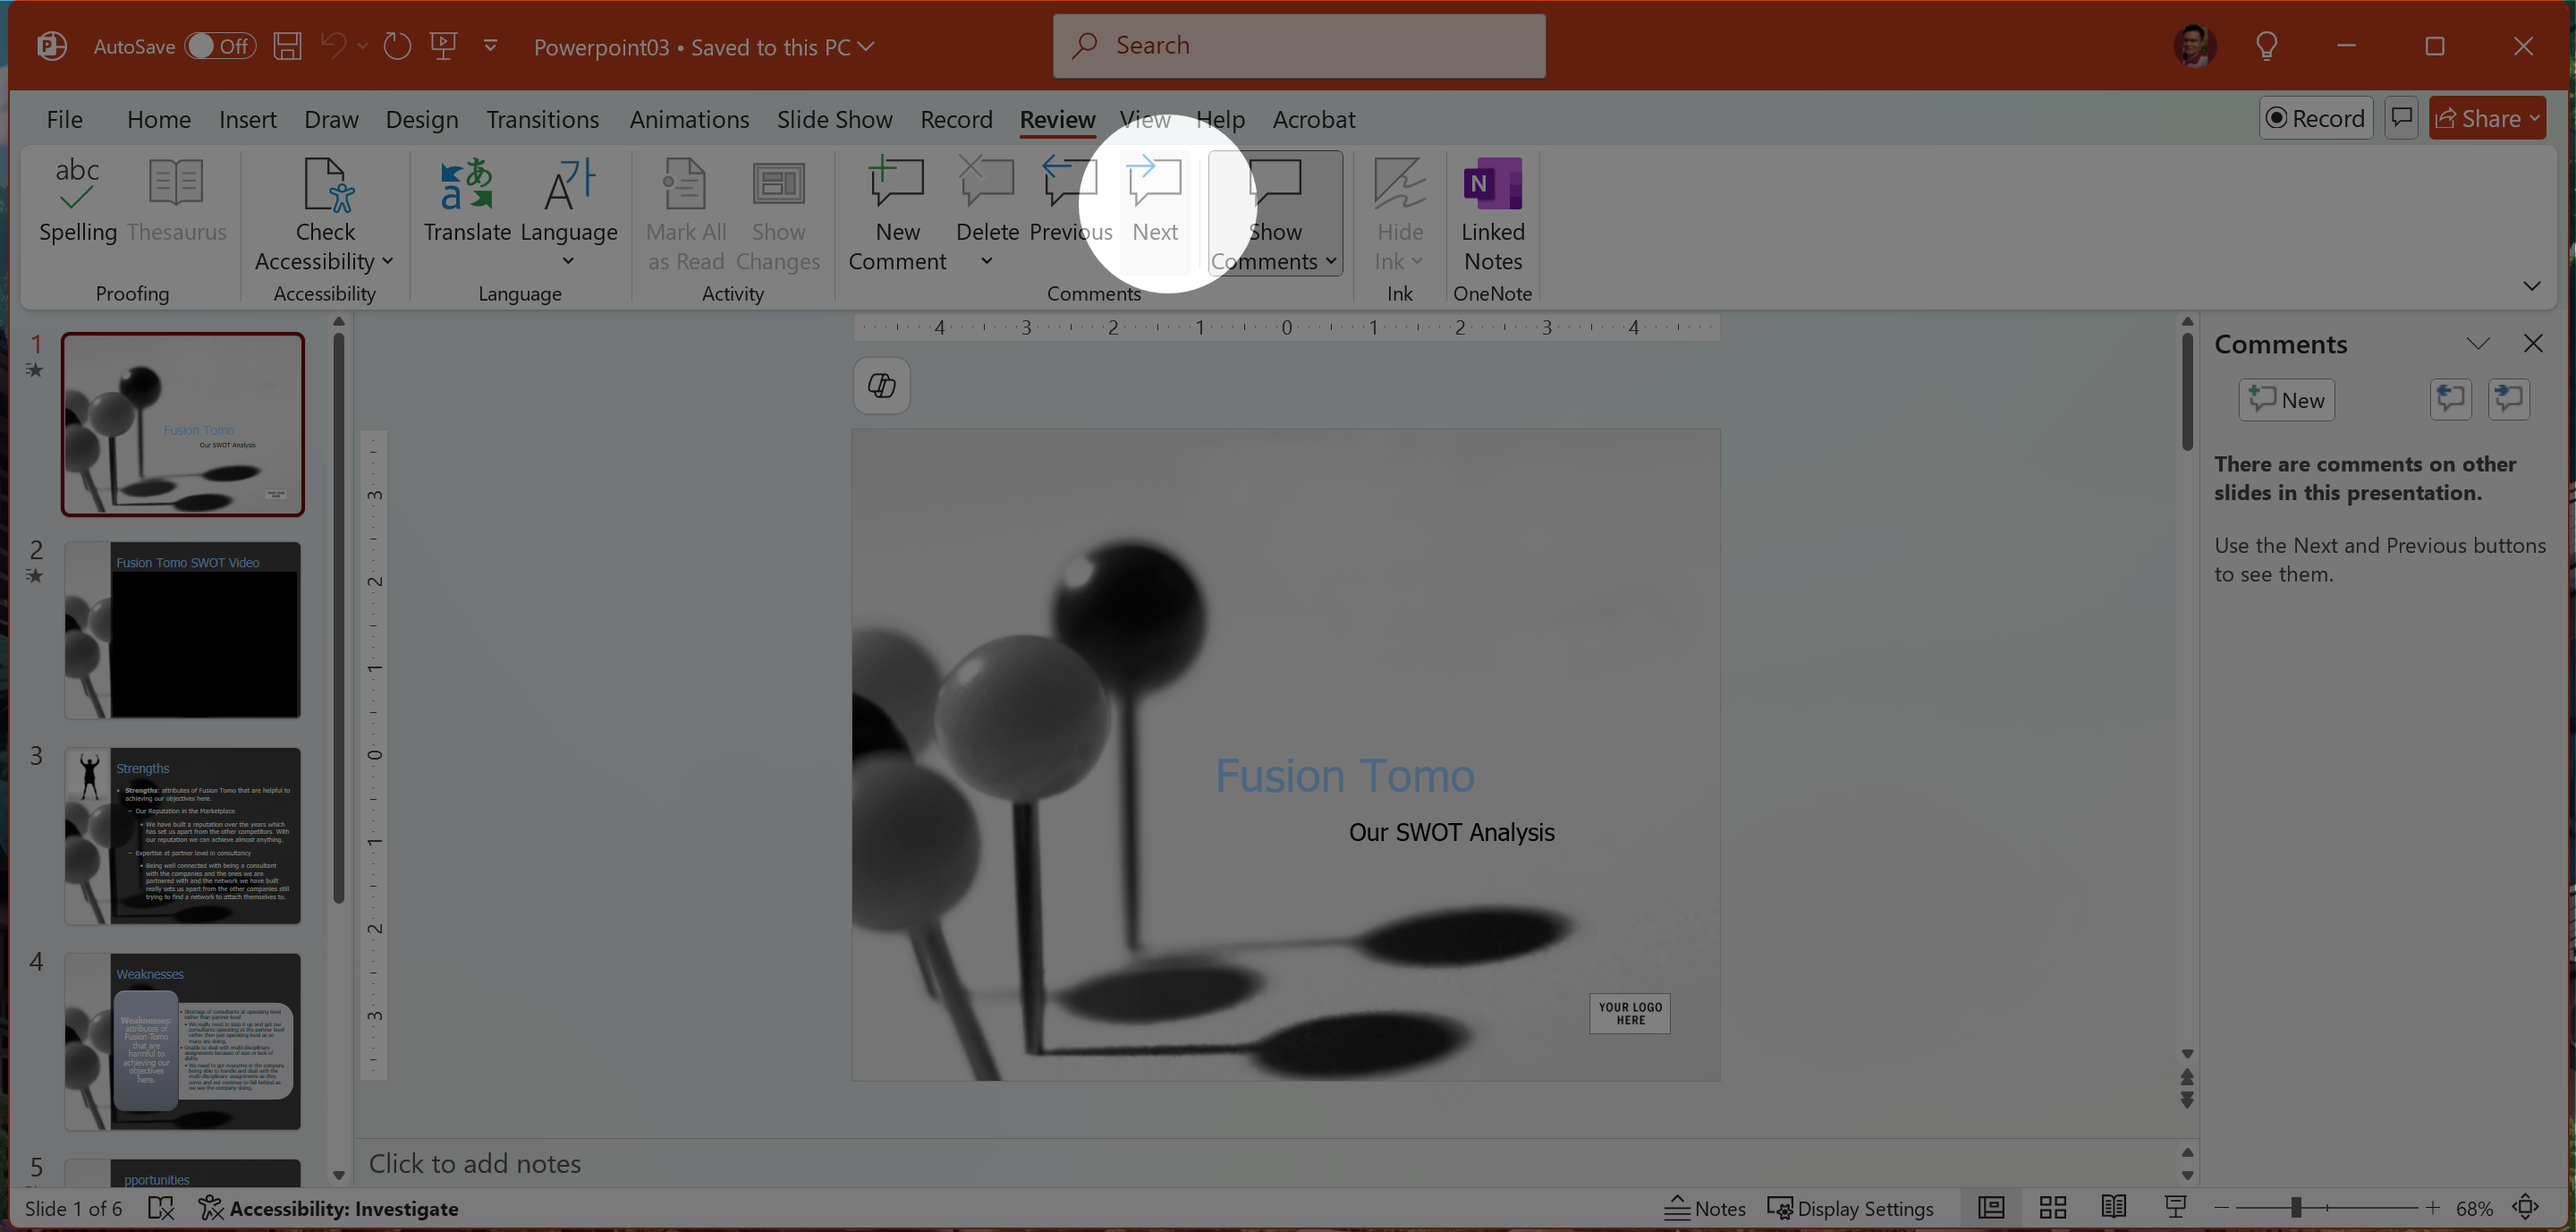The height and width of the screenshot is (1232, 2576).
Task: Click Accessibility: Investigate in status bar
Action: (329, 1208)
